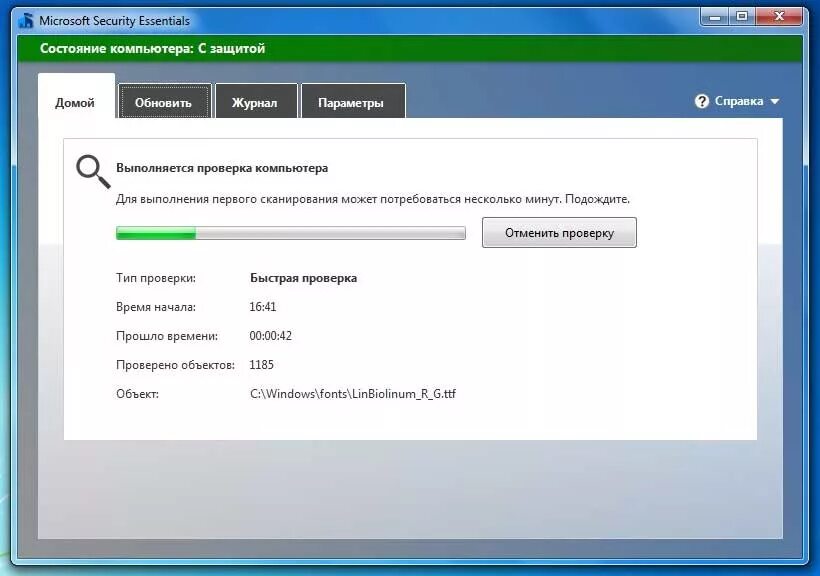Click the file path 'C:\Windows\fonts\LinBiolinum_R_G.ttf'
This screenshot has width=820, height=576.
coord(353,394)
